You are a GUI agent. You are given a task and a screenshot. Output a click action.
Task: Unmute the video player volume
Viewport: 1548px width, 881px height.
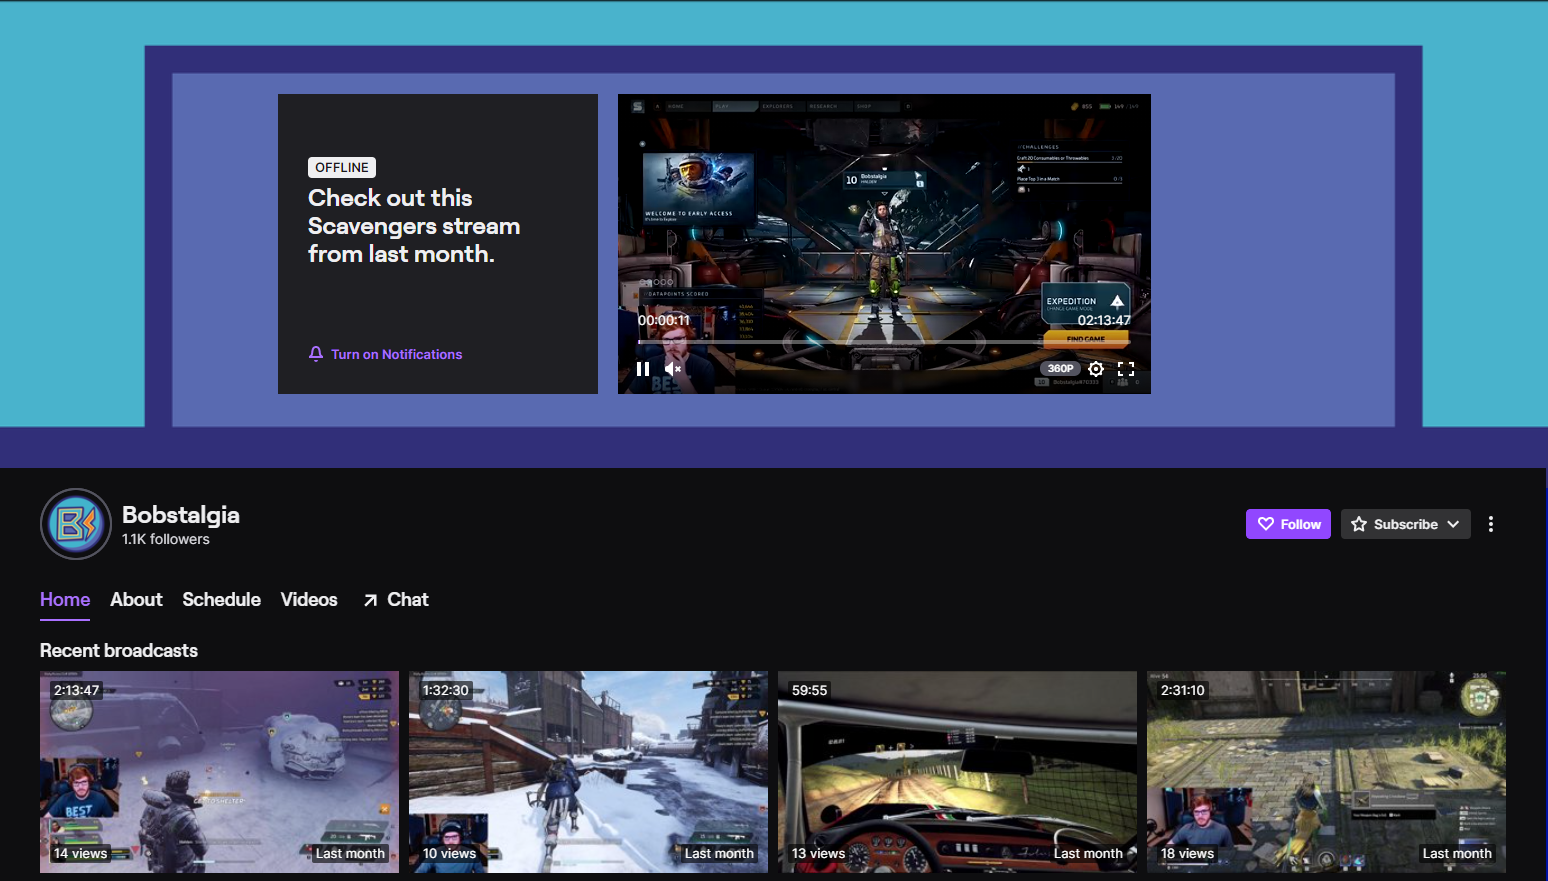[673, 369]
